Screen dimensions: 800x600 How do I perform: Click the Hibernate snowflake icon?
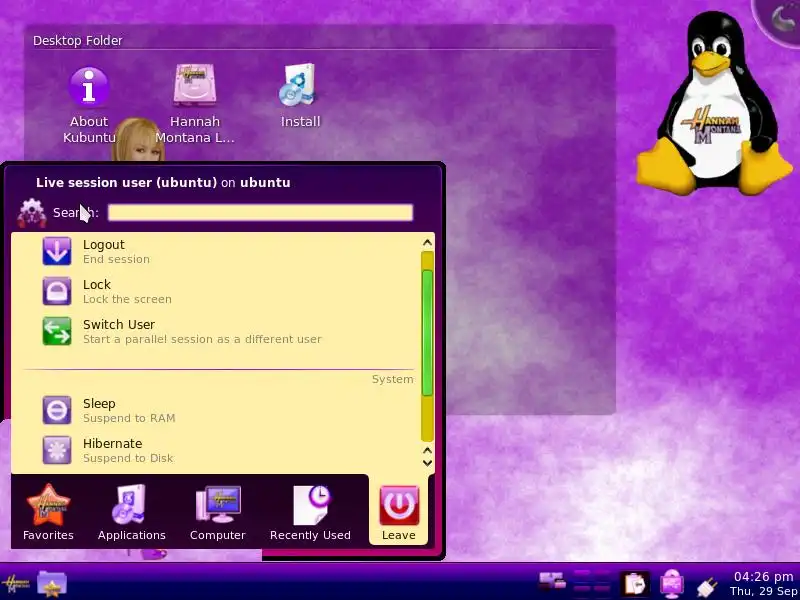pos(57,450)
